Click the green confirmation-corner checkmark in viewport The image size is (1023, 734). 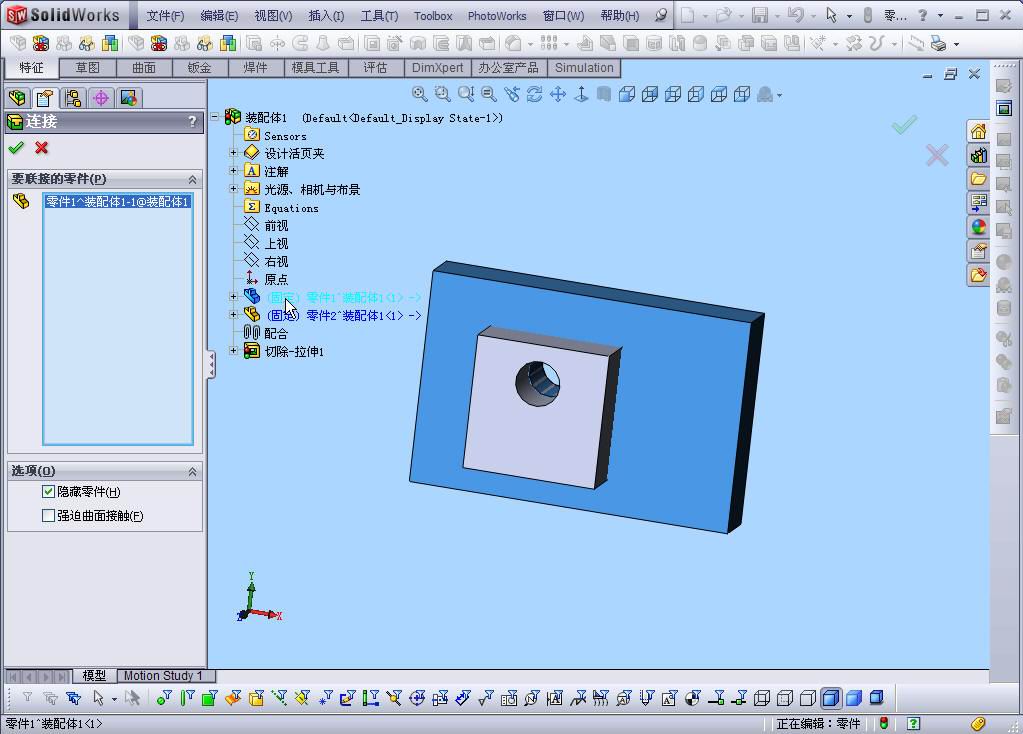point(905,124)
